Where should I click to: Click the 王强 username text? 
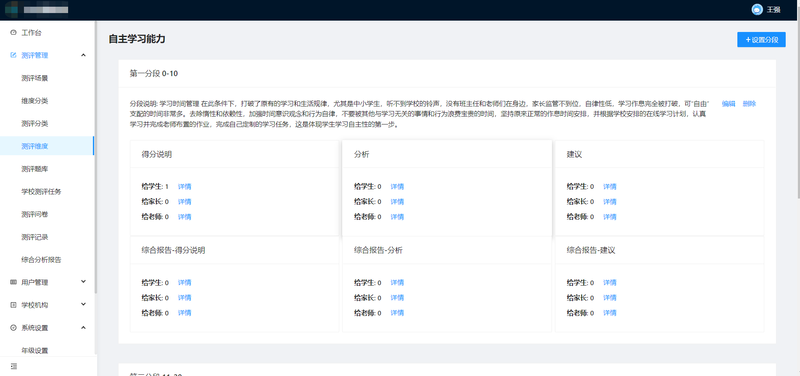click(773, 10)
